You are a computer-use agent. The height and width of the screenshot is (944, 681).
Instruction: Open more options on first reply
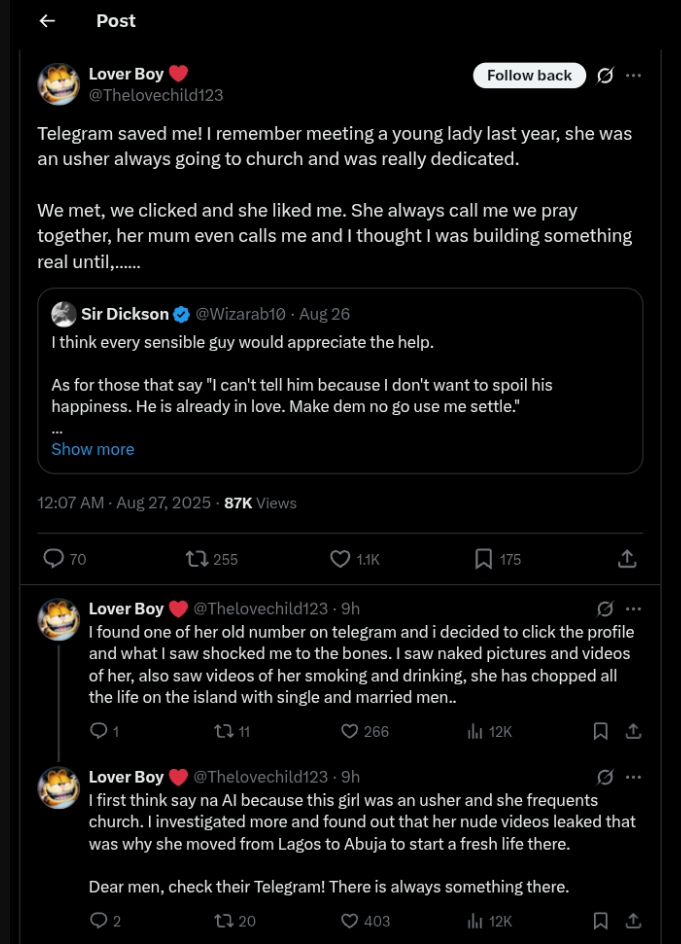633,609
